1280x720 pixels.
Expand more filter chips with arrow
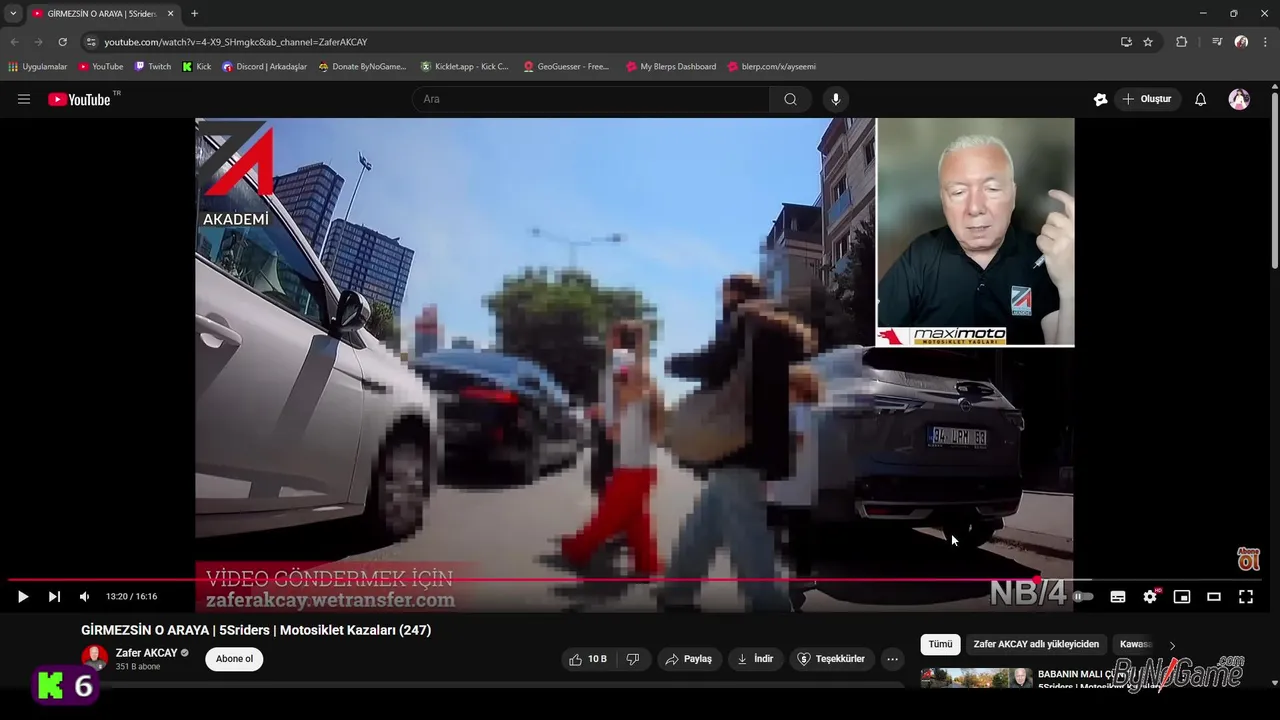[1172, 645]
